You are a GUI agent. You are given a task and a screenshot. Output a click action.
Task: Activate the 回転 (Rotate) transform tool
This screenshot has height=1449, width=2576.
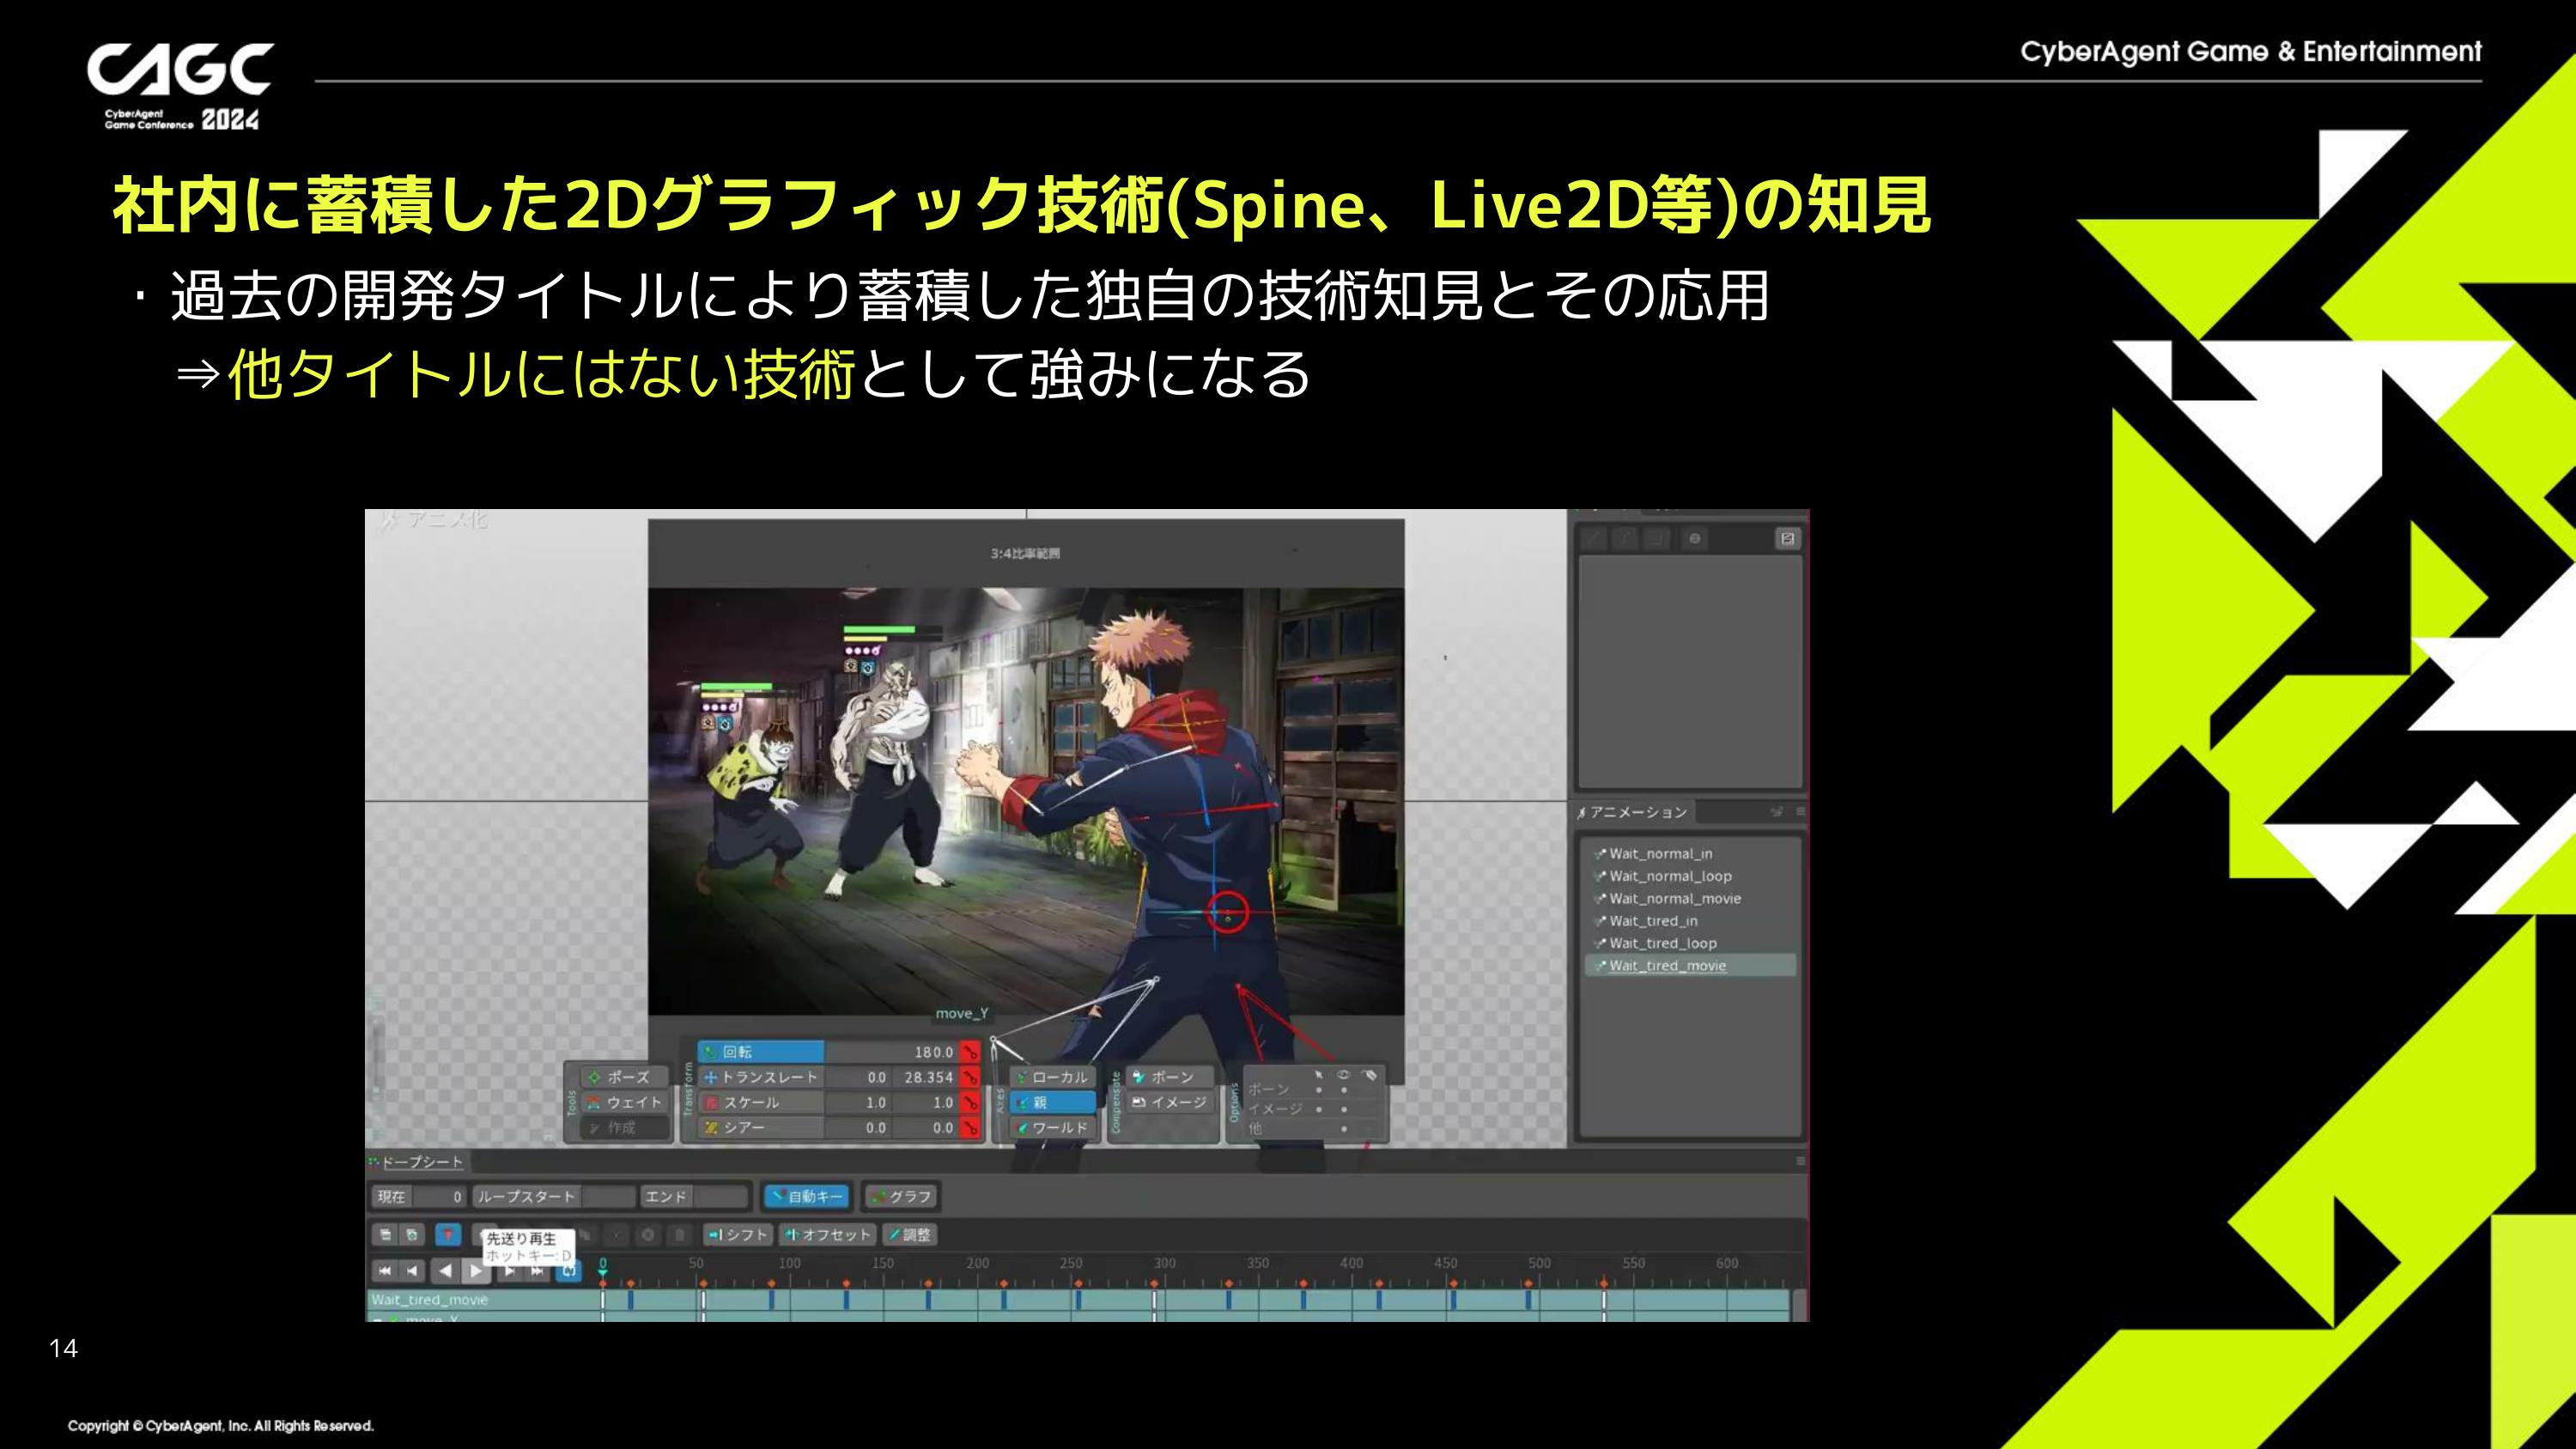pos(761,1052)
